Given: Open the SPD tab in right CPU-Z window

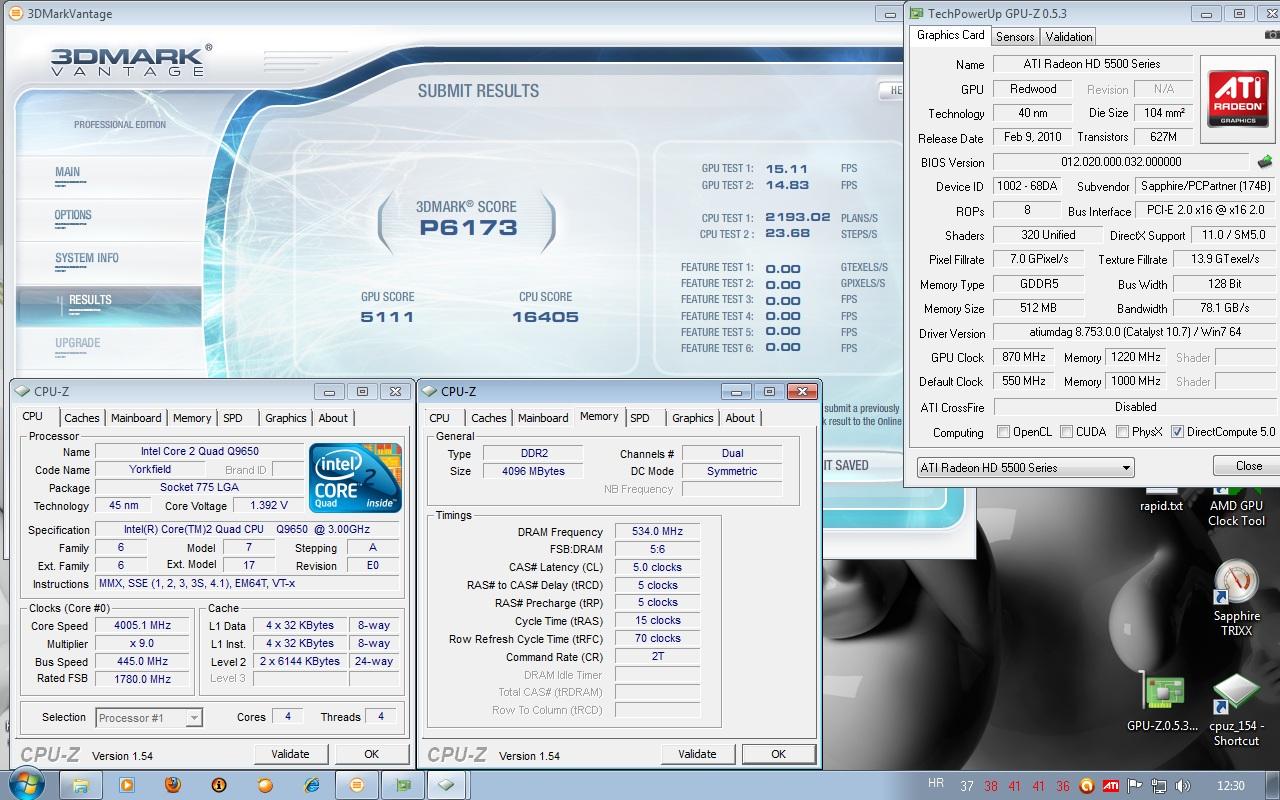Looking at the screenshot, I should [640, 418].
